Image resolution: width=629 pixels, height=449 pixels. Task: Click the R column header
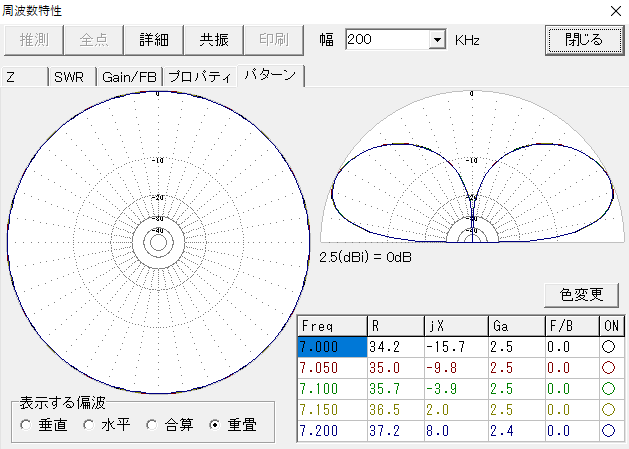[x=396, y=326]
